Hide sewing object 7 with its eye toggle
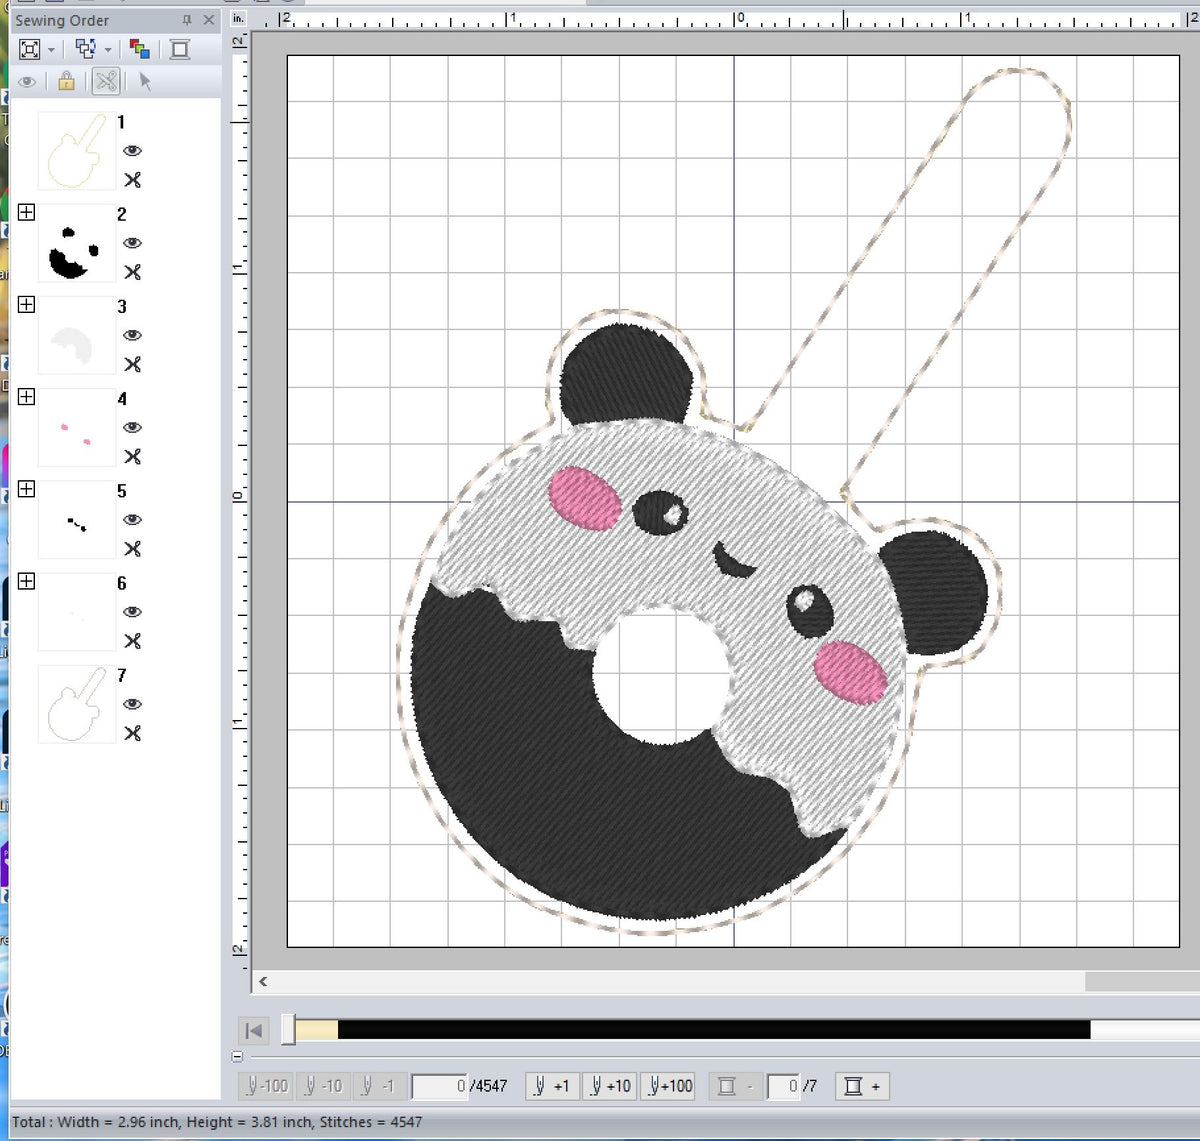1200x1141 pixels. pyautogui.click(x=133, y=705)
